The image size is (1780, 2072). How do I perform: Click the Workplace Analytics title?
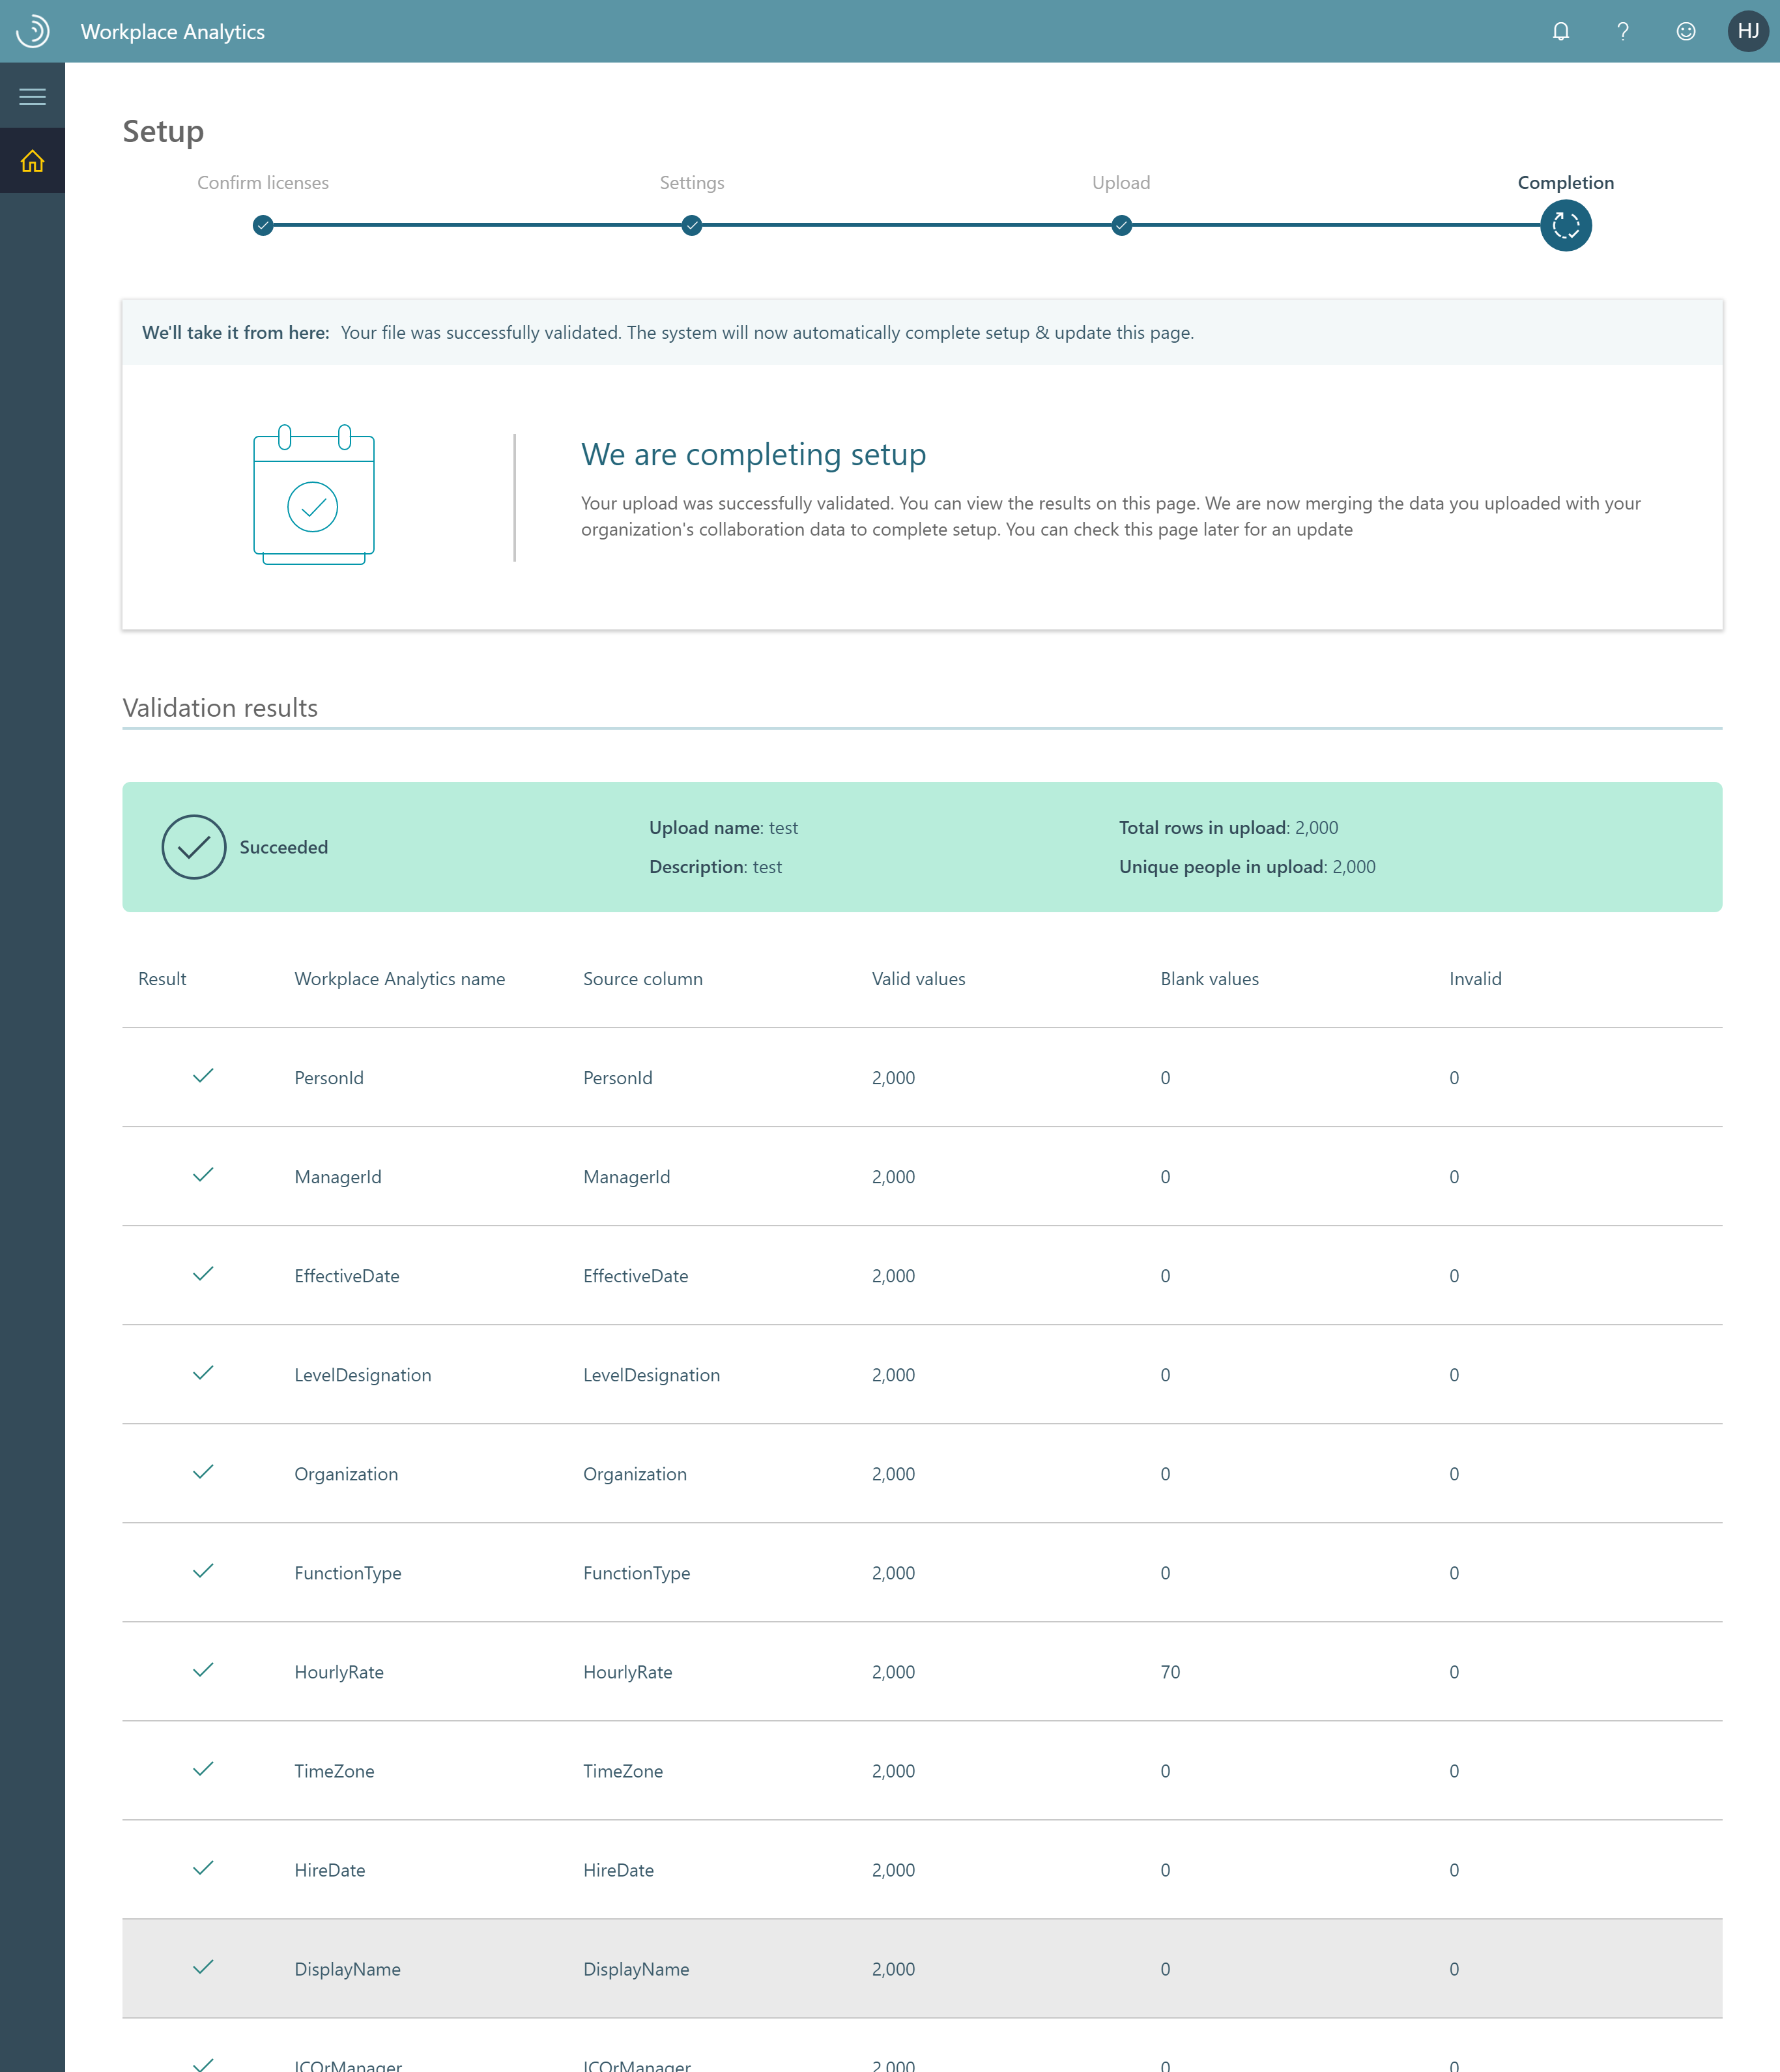coord(173,32)
